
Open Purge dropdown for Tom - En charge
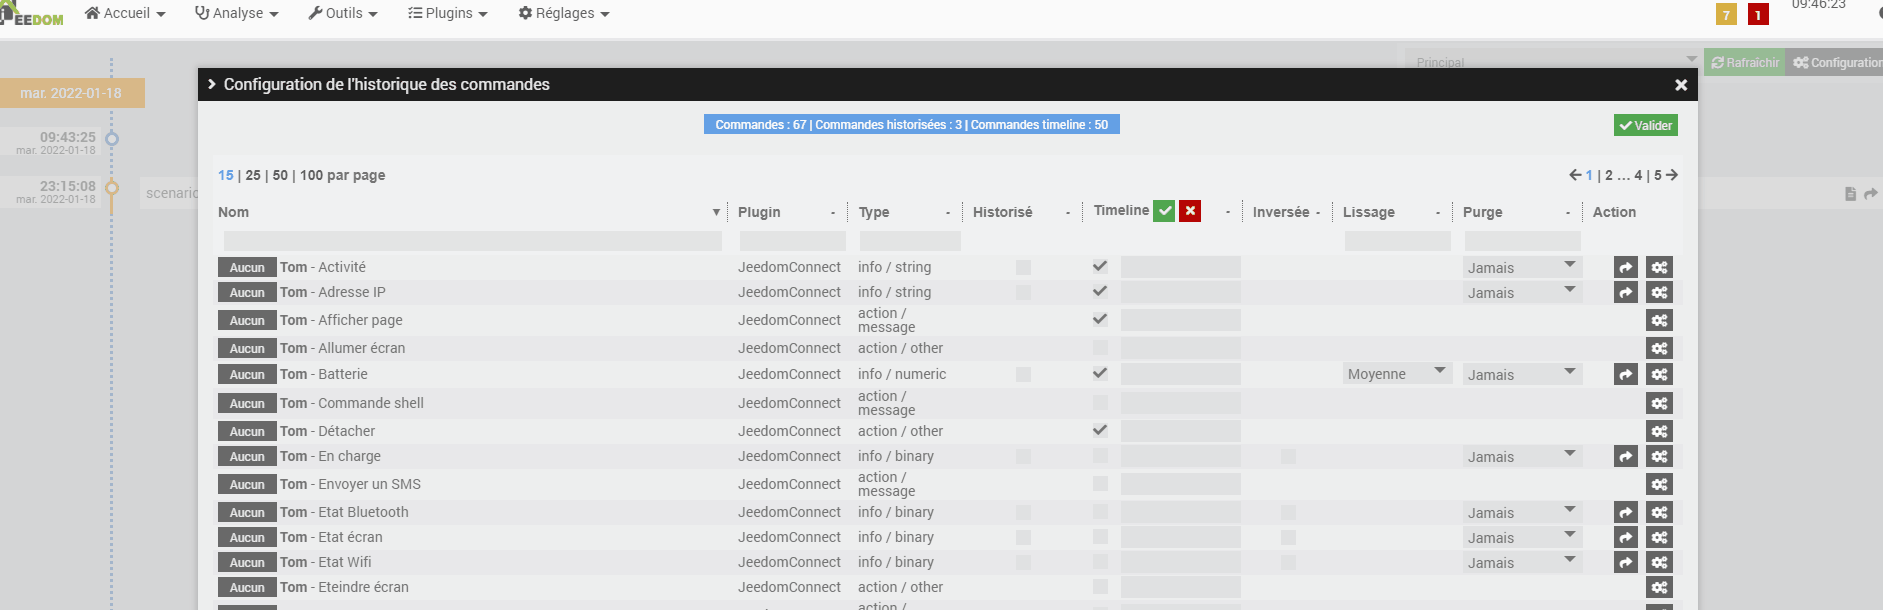pos(1522,456)
